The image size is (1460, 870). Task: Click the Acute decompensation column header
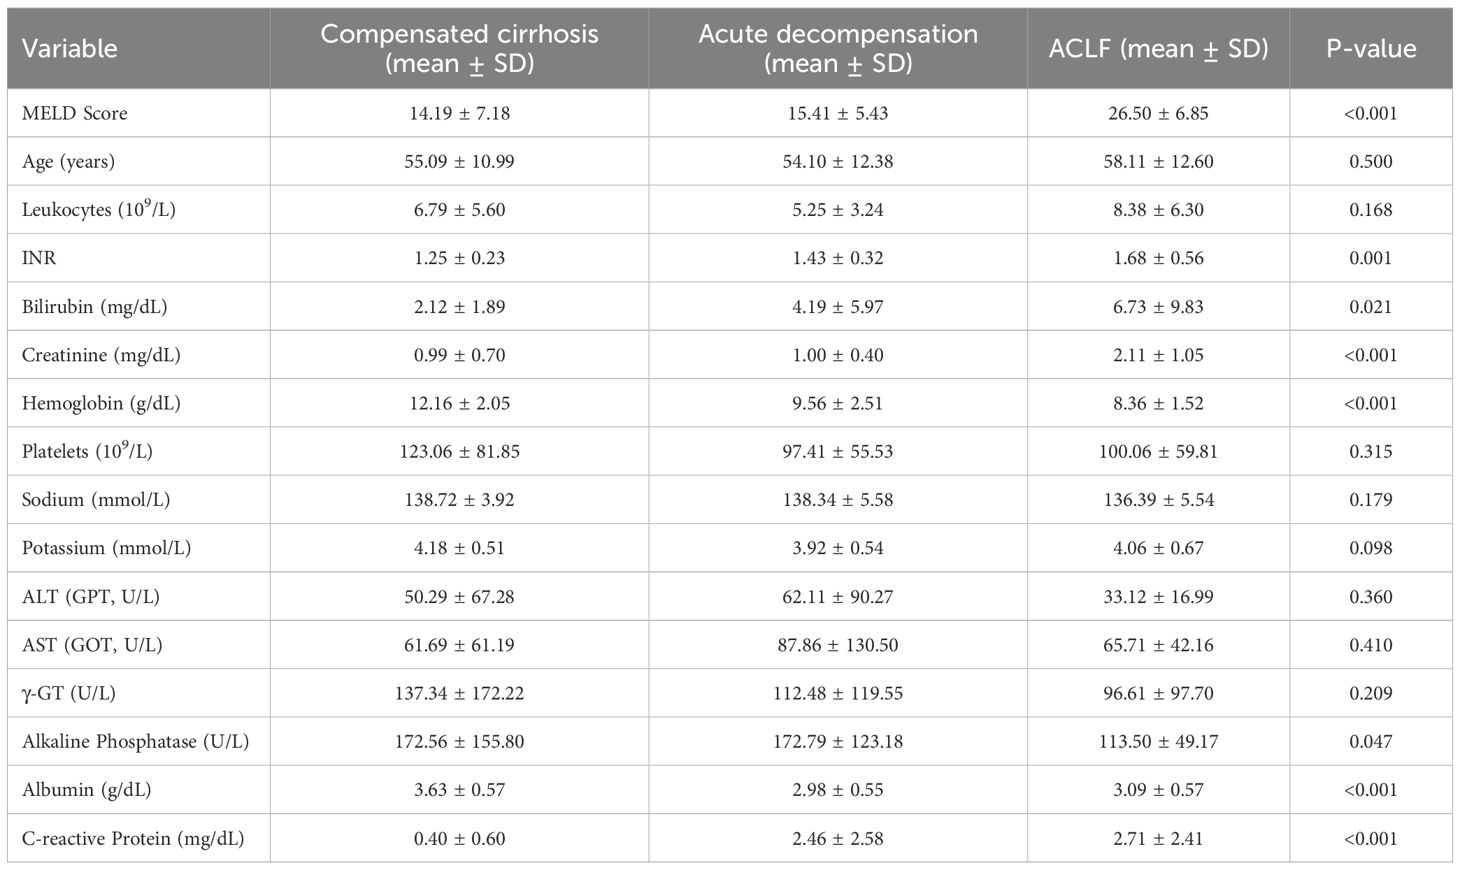click(838, 48)
